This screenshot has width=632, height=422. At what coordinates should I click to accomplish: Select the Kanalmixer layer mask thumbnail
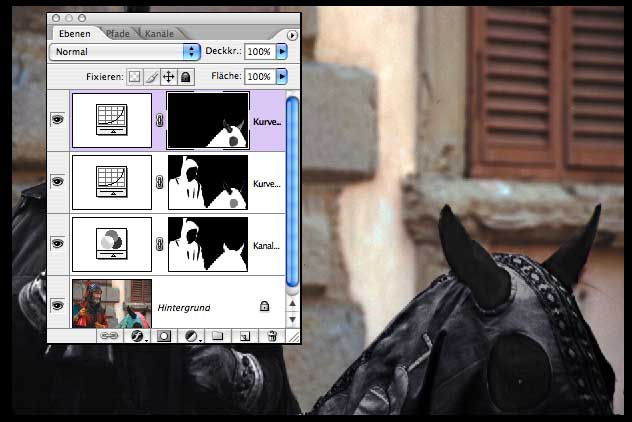(208, 245)
